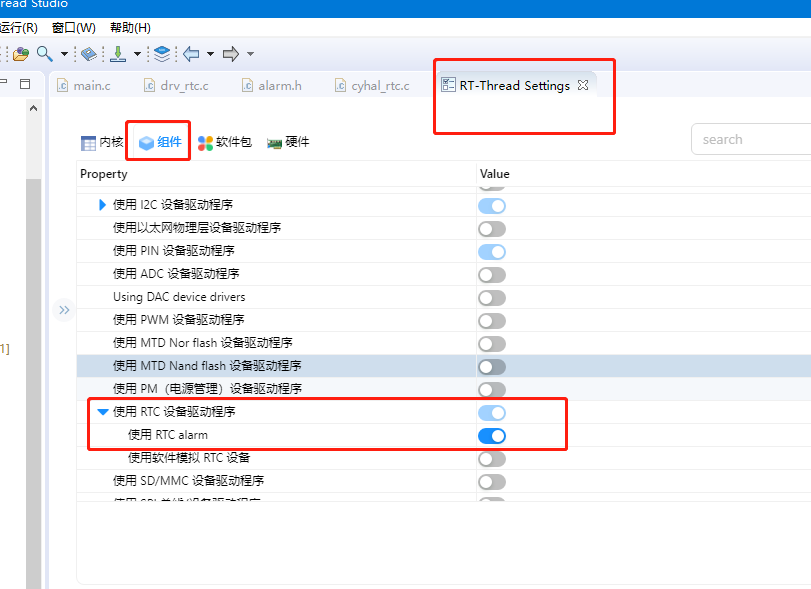Viewport: 811px width, 589px height.
Task: Click the blue book SDK manager icon
Action: pyautogui.click(x=89, y=54)
